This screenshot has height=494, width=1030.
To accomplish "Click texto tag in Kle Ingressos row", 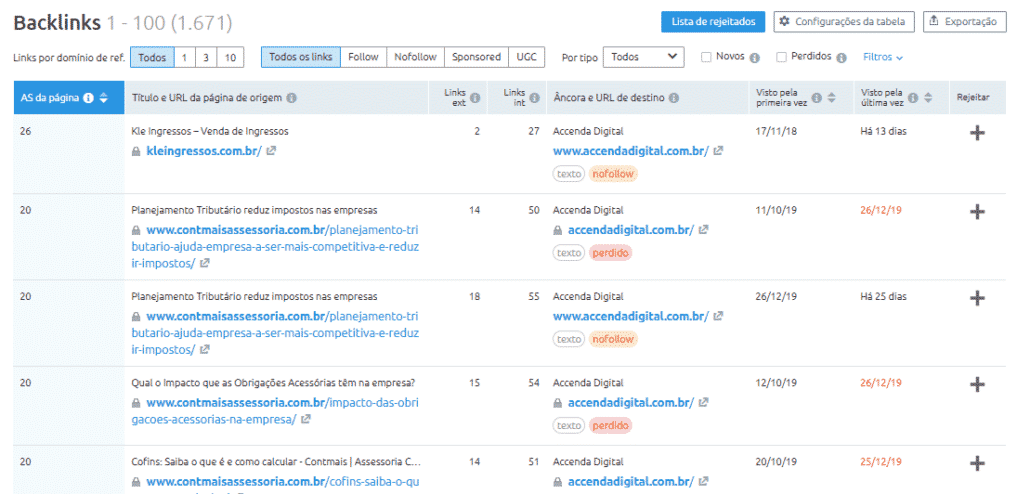I will click(x=569, y=174).
